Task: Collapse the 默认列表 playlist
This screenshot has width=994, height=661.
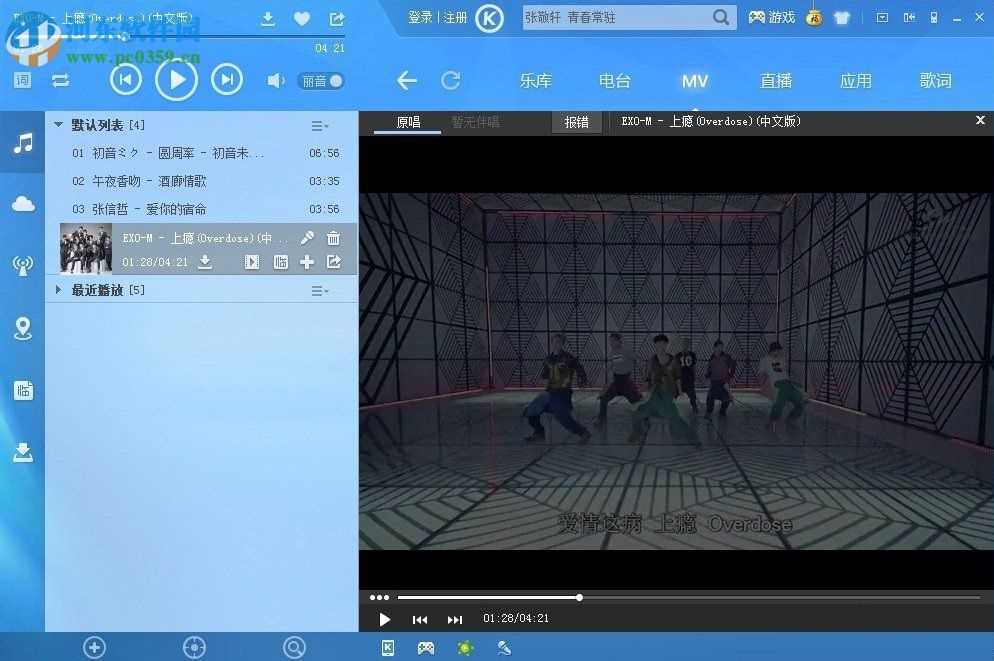Action: [x=59, y=125]
